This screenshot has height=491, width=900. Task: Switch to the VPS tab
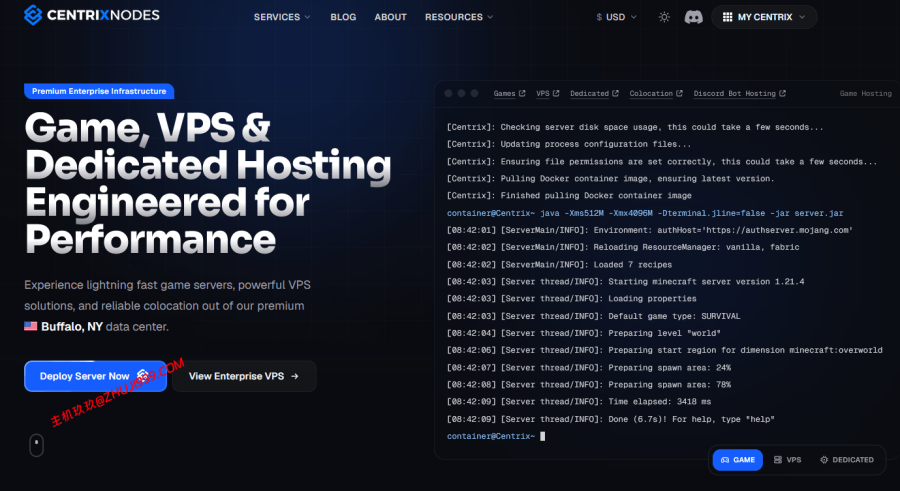click(787, 460)
